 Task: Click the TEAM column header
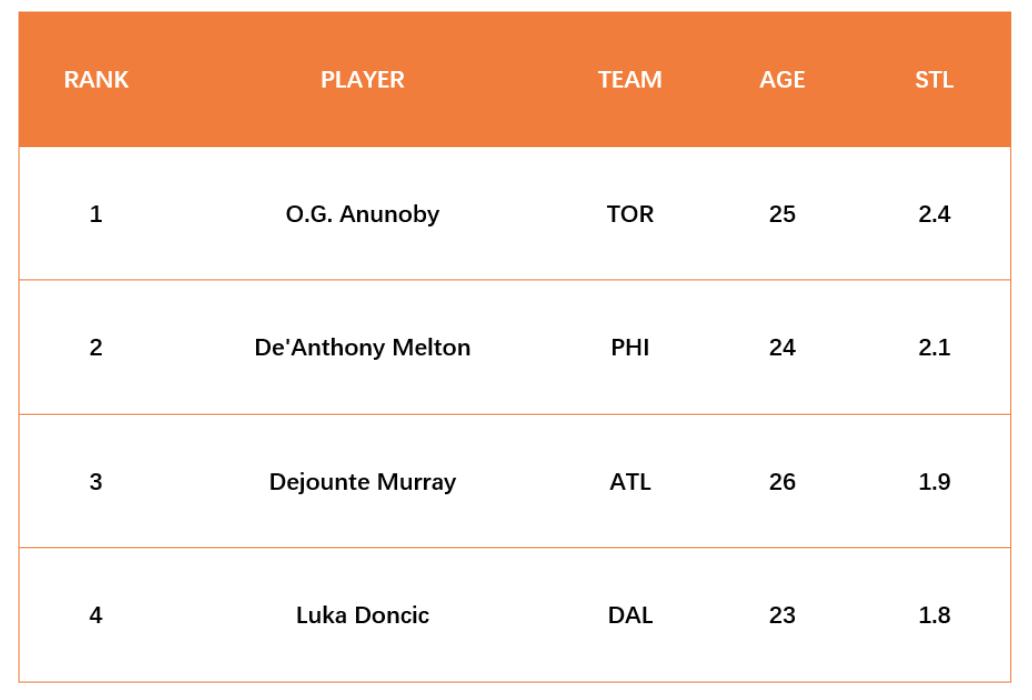[x=630, y=80]
